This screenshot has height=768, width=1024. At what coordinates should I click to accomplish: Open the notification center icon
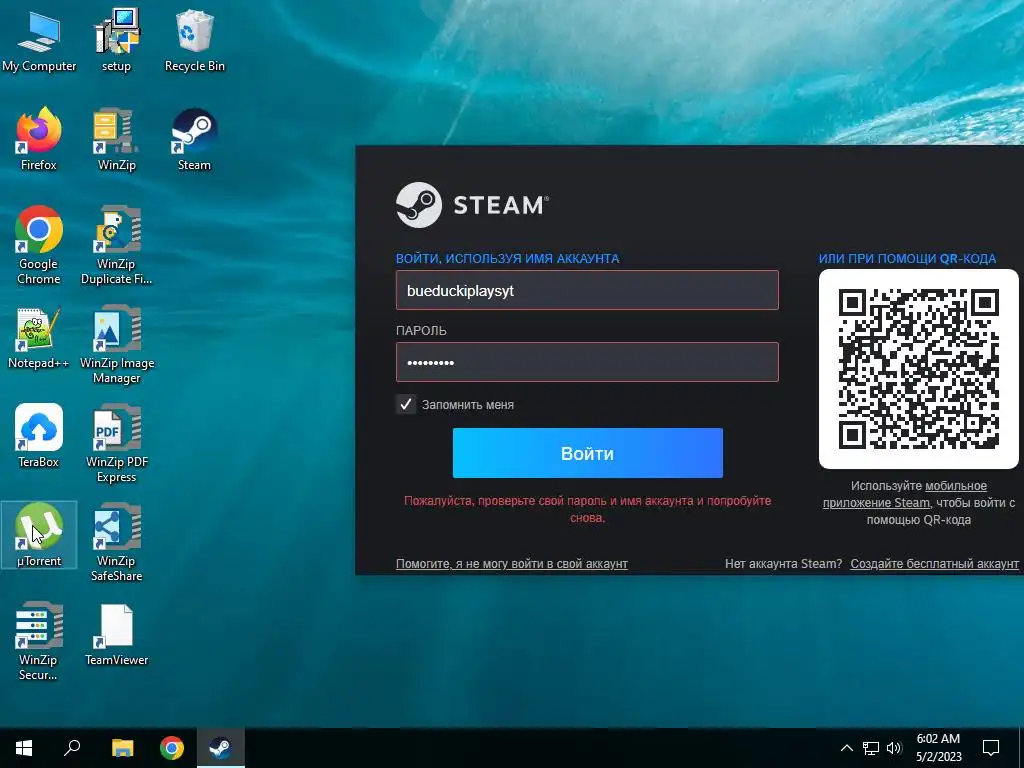click(991, 748)
